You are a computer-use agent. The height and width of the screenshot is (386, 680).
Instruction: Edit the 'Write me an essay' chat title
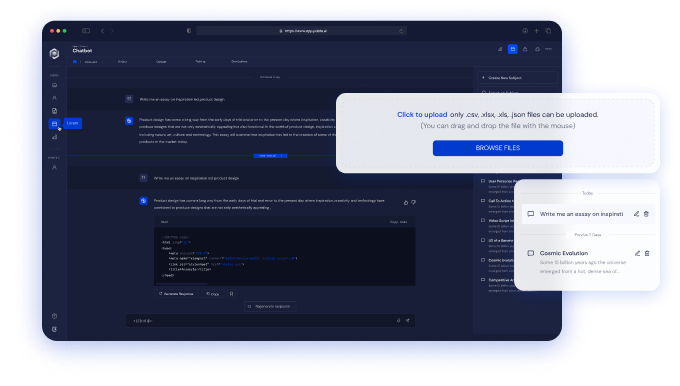(637, 214)
